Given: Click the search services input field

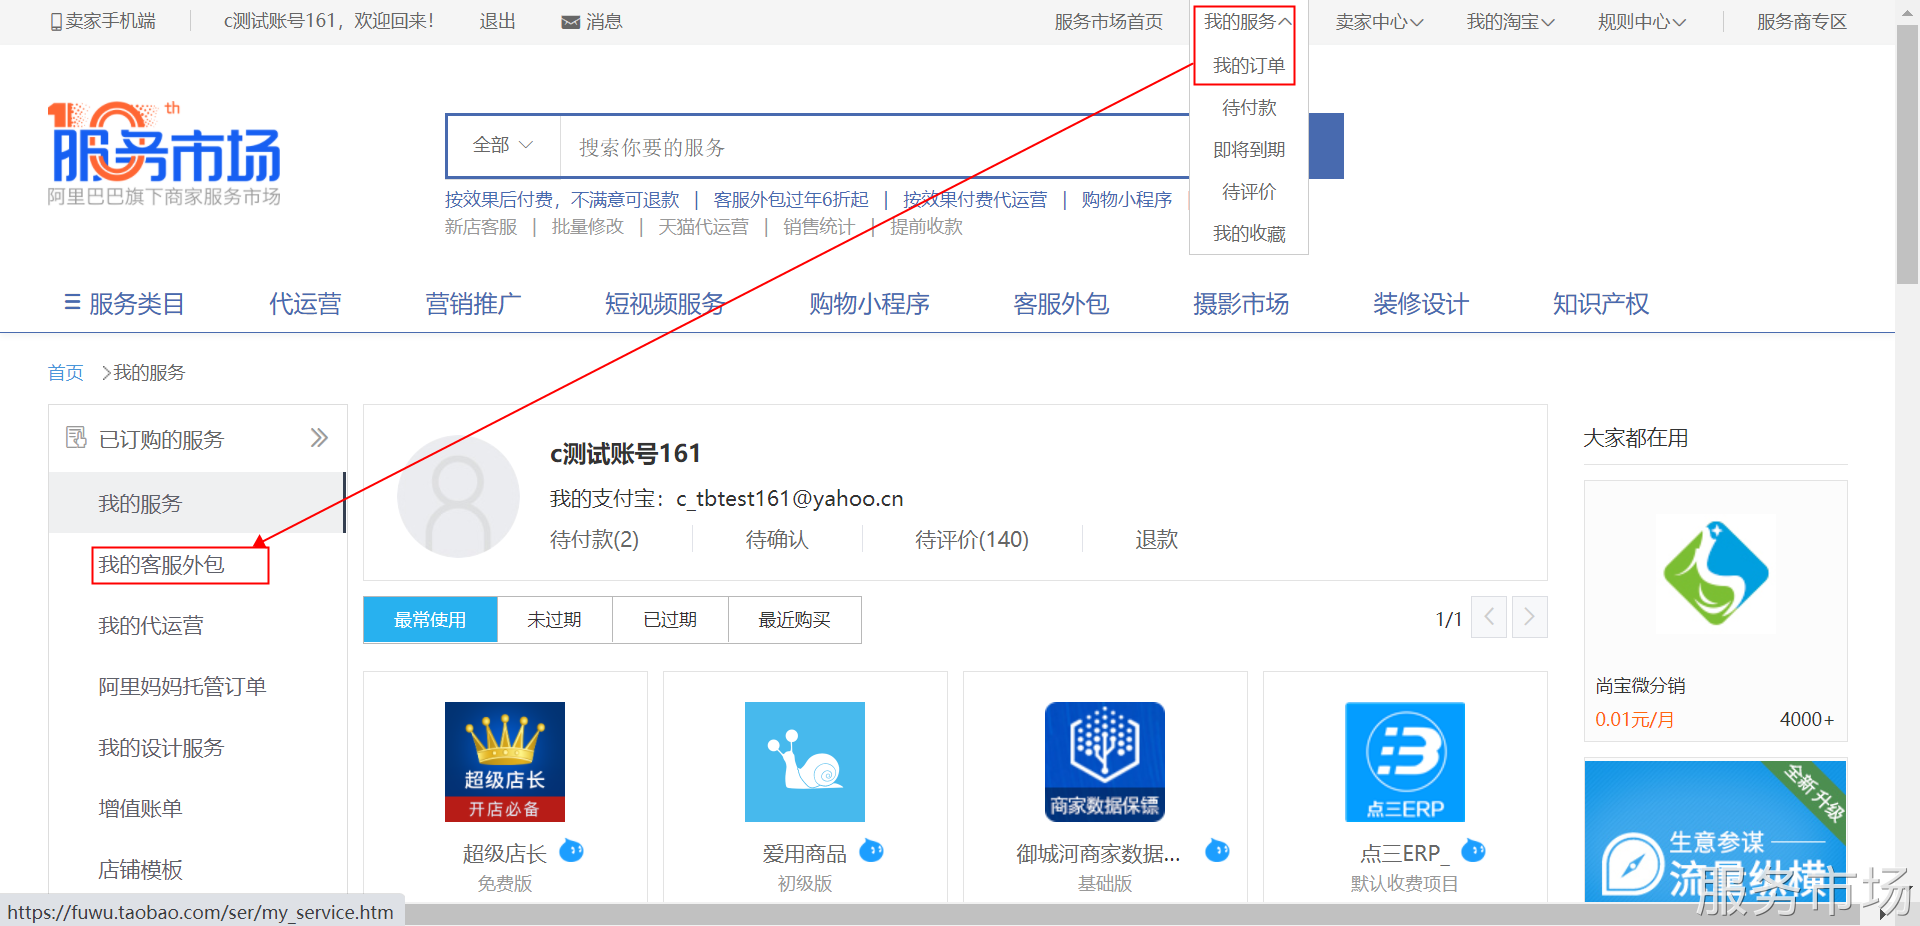Looking at the screenshot, I should point(875,147).
